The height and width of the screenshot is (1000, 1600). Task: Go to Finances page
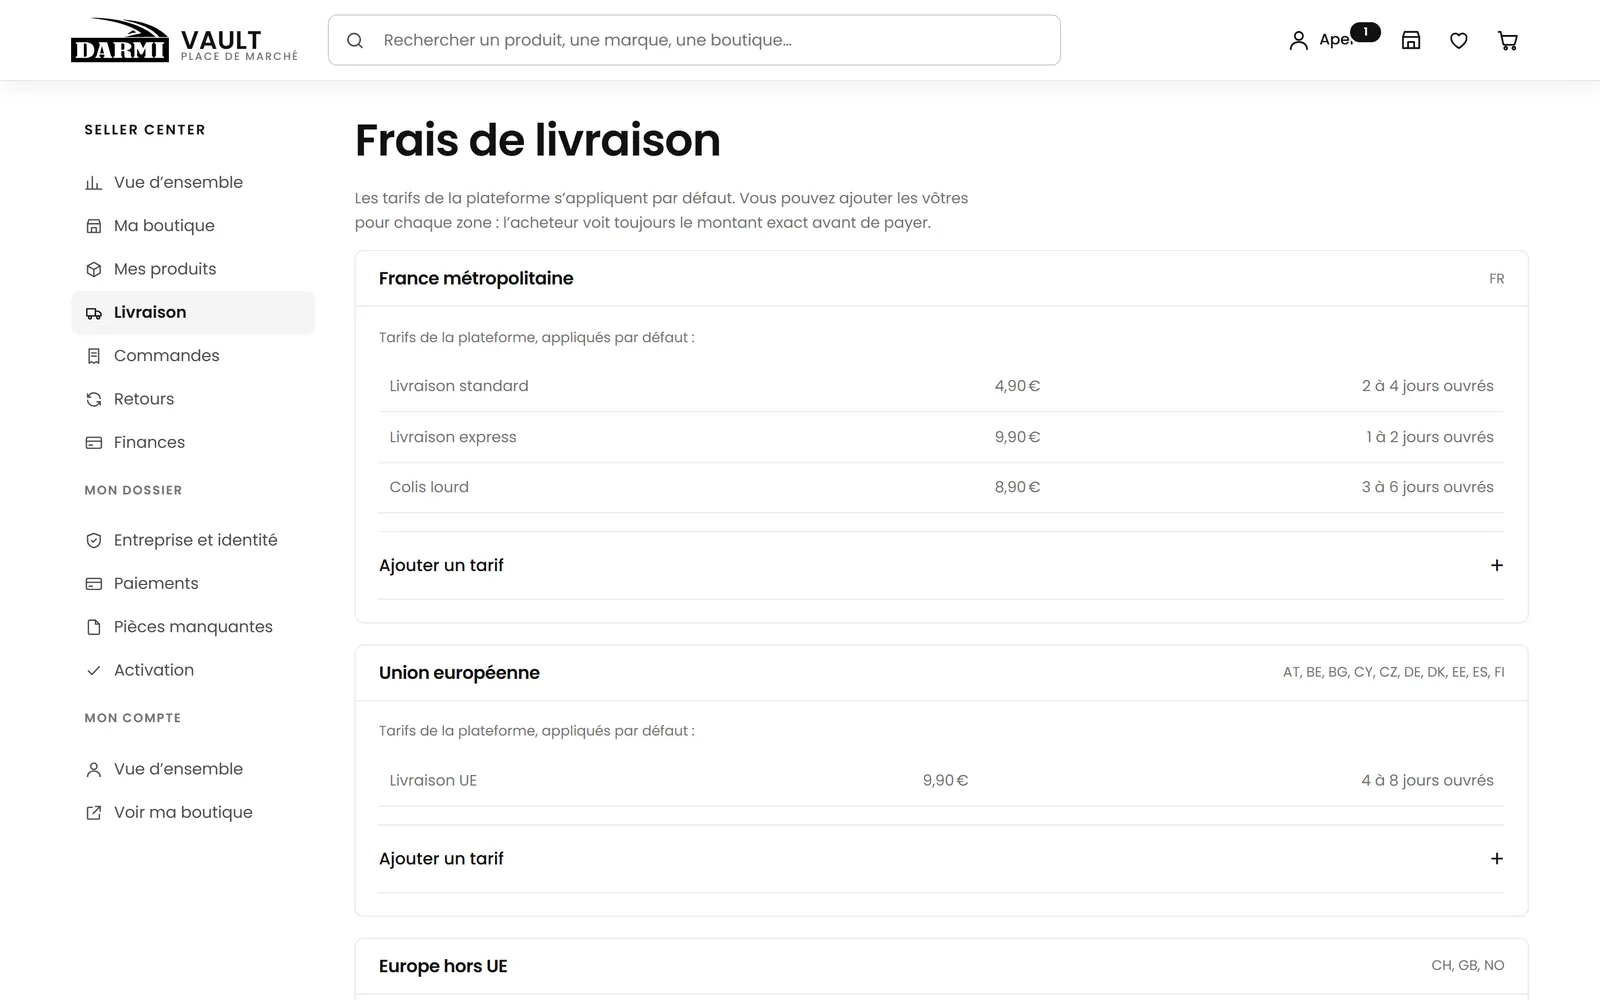tap(193, 442)
